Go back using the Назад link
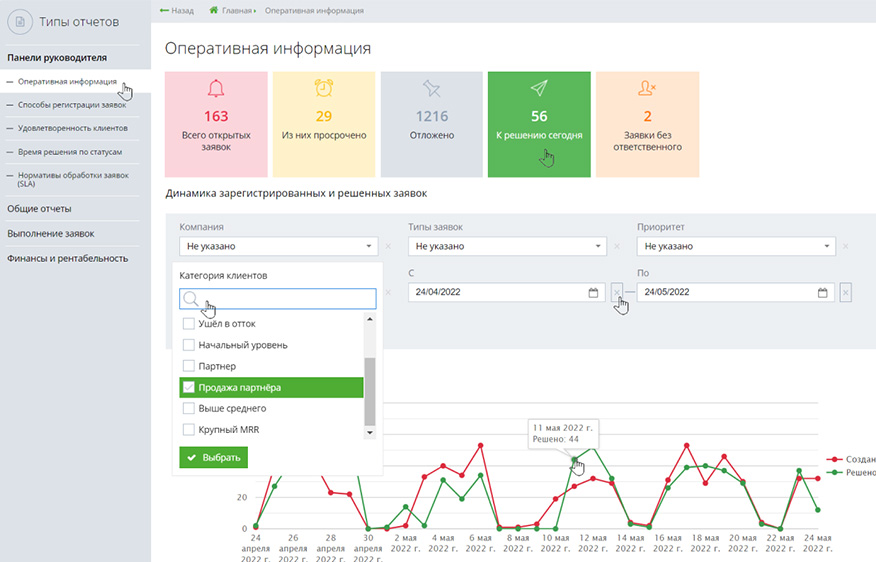This screenshot has width=876, height=562. point(177,10)
